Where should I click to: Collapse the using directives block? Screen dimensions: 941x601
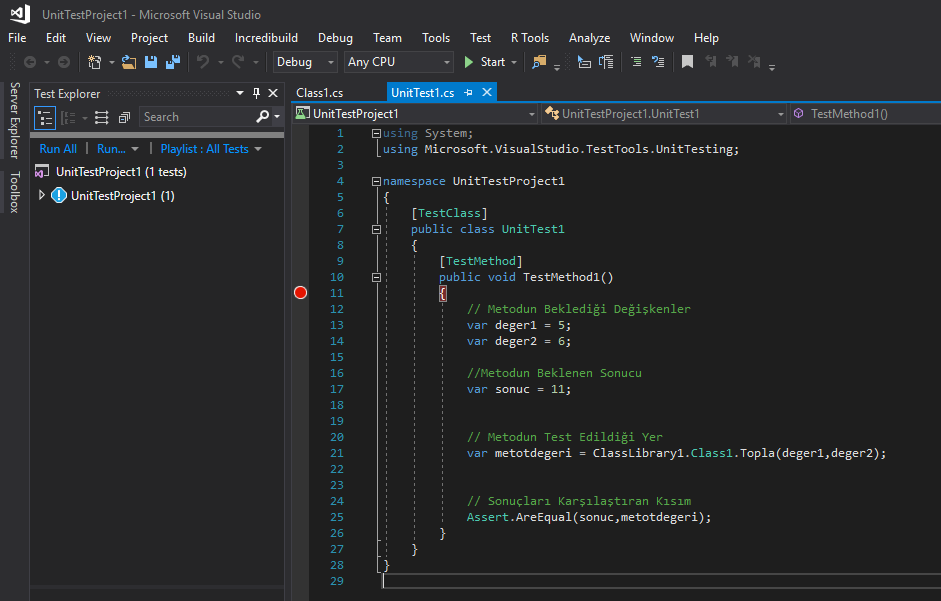pos(376,133)
